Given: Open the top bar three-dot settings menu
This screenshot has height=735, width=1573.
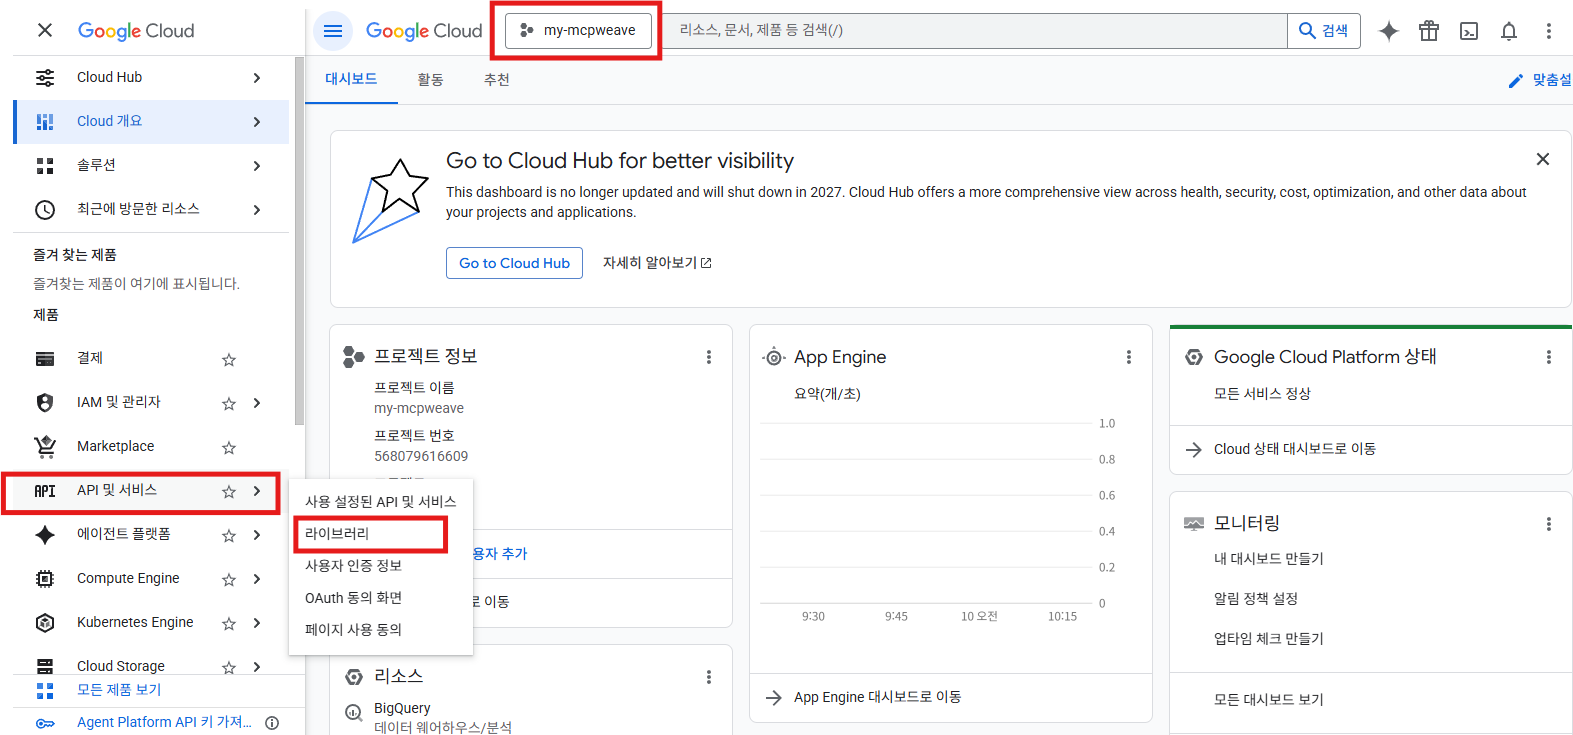Looking at the screenshot, I should (1549, 31).
